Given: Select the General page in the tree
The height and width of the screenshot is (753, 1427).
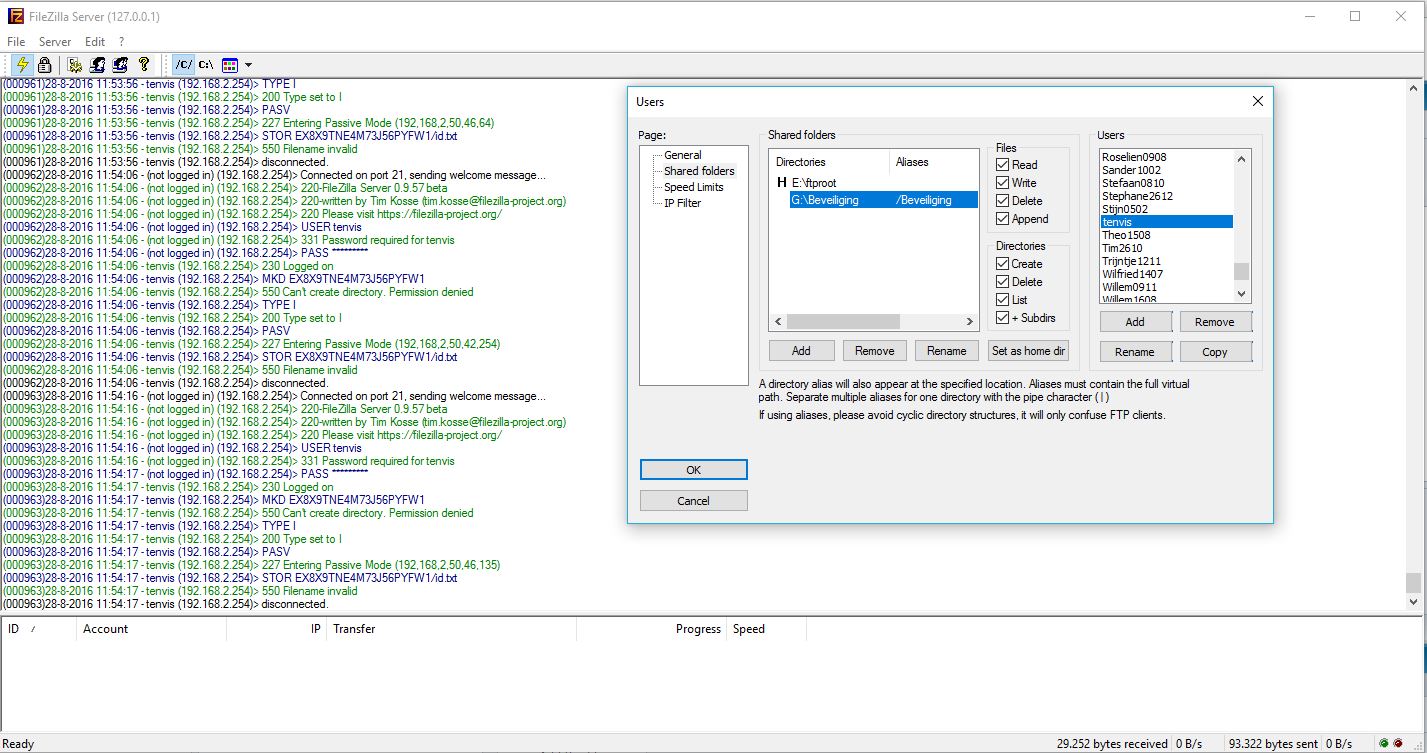Looking at the screenshot, I should [x=683, y=155].
